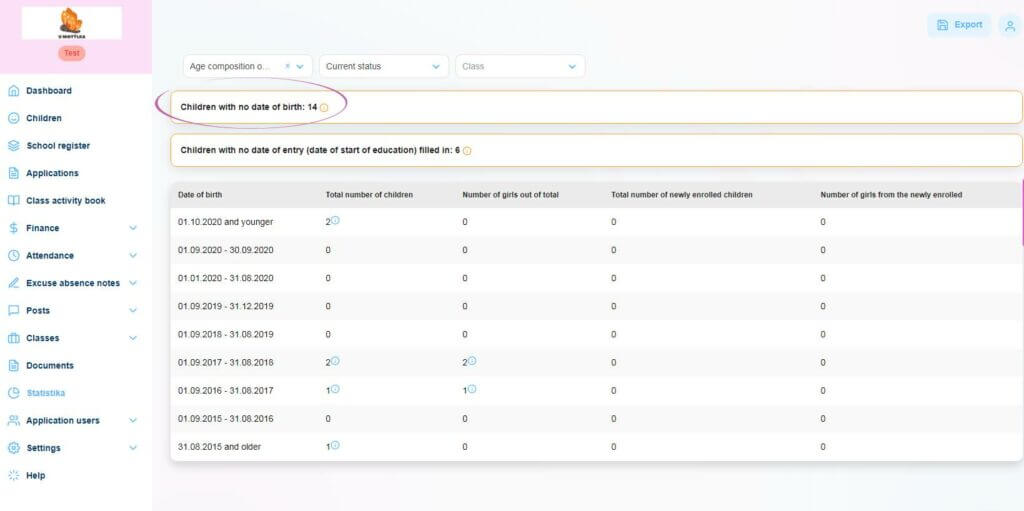Go to Dashboard menu item
This screenshot has height=511, width=1024.
[49, 91]
